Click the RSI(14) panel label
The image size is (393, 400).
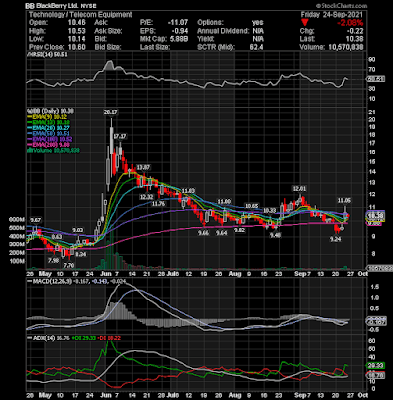coord(47,54)
